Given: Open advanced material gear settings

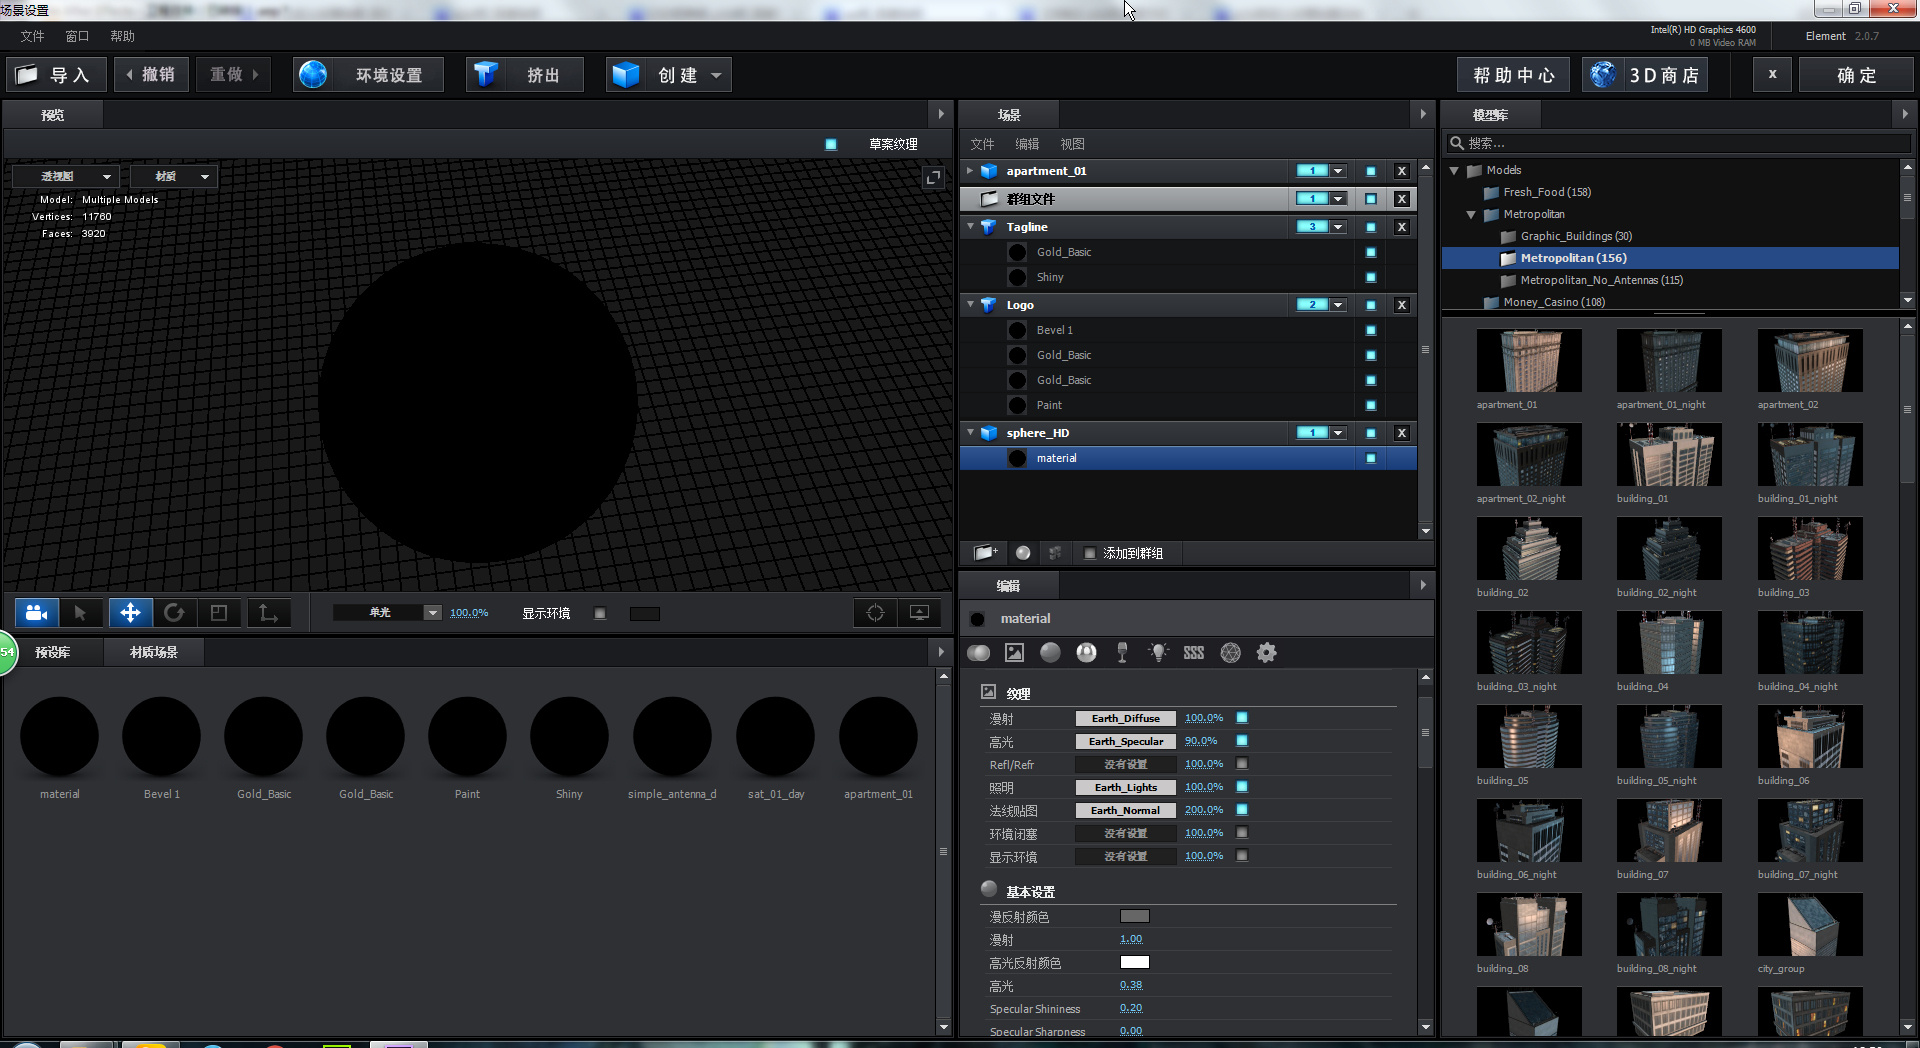Looking at the screenshot, I should (1266, 653).
